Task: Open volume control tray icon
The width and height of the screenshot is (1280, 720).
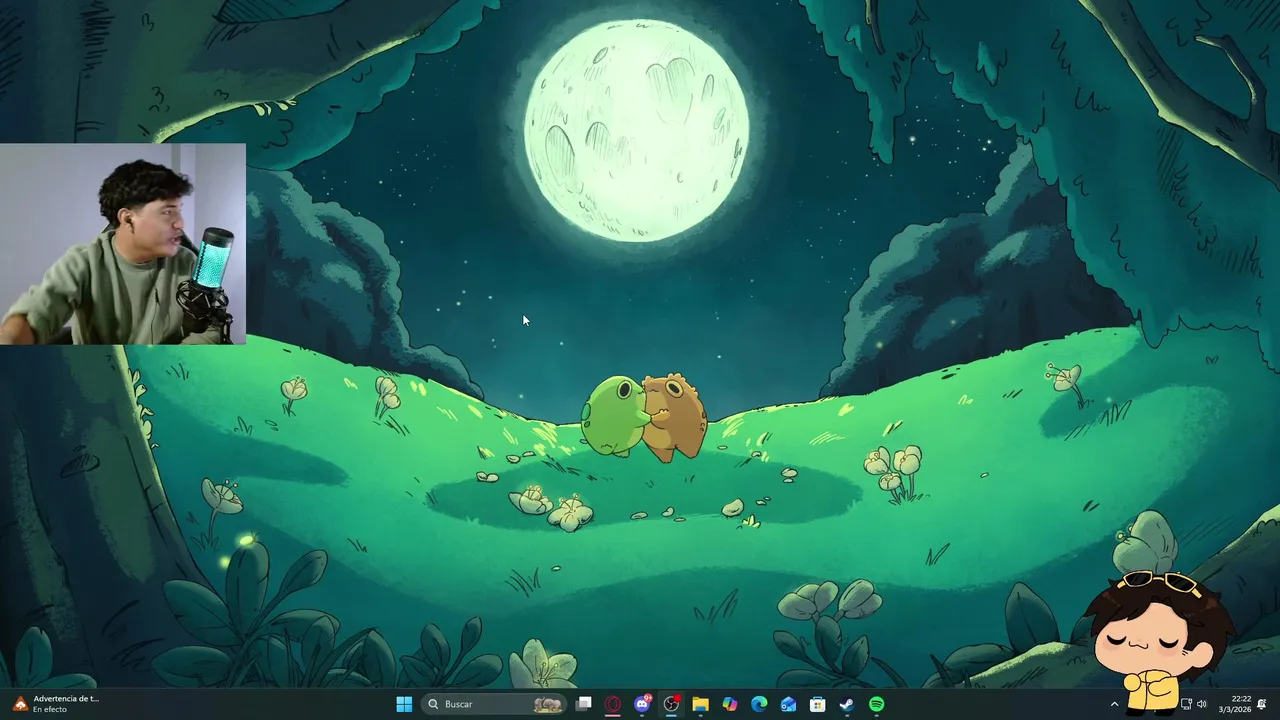Action: [1202, 704]
